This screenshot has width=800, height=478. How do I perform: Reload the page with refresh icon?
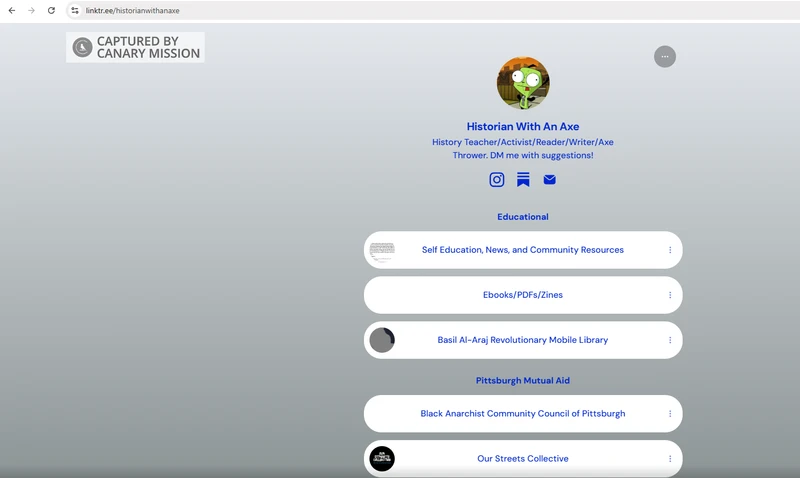tap(51, 10)
